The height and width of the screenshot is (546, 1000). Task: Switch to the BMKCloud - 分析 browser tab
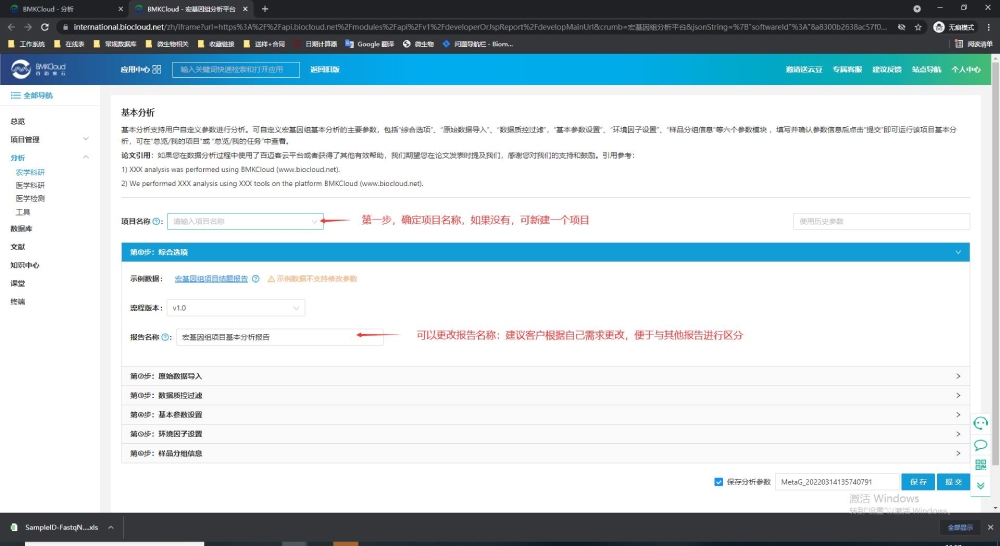click(60, 8)
